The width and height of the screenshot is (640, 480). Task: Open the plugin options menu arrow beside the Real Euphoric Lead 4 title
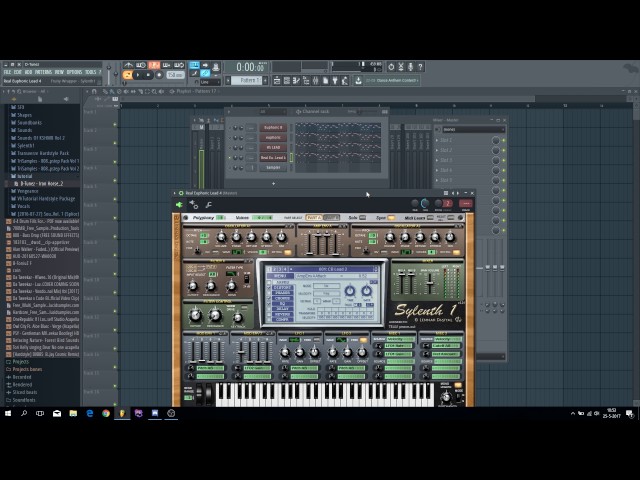175,193
